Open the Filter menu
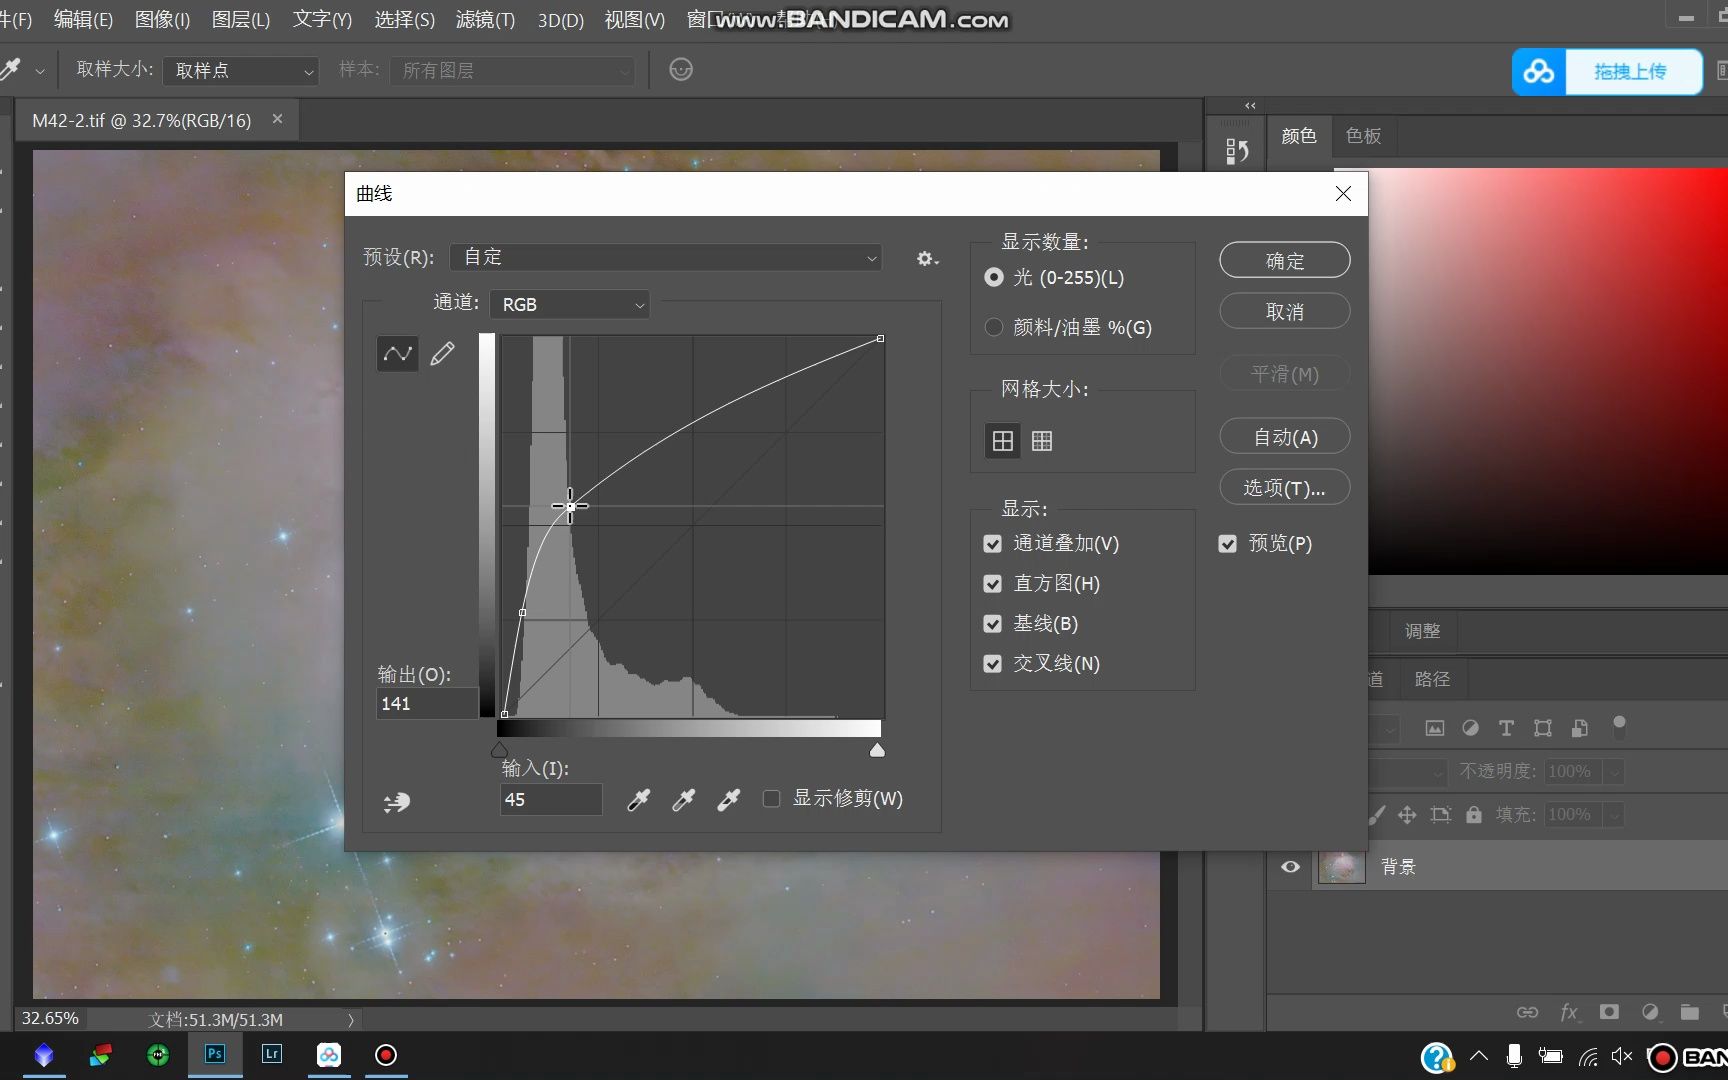The height and width of the screenshot is (1080, 1728). pyautogui.click(x=485, y=19)
